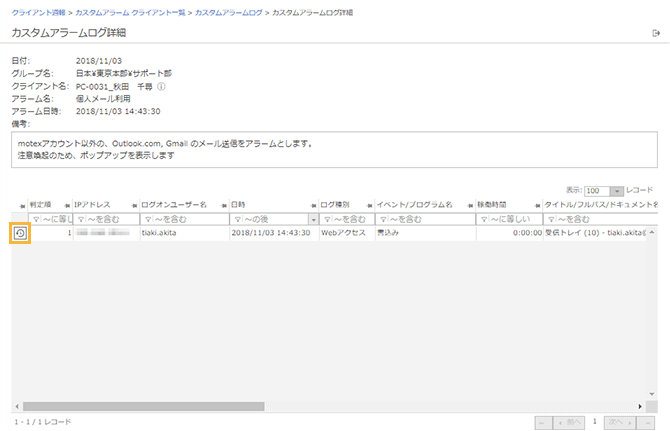Viewport: 670px width, 431px height.
Task: Click the export icon at top right
Action: coord(655,33)
